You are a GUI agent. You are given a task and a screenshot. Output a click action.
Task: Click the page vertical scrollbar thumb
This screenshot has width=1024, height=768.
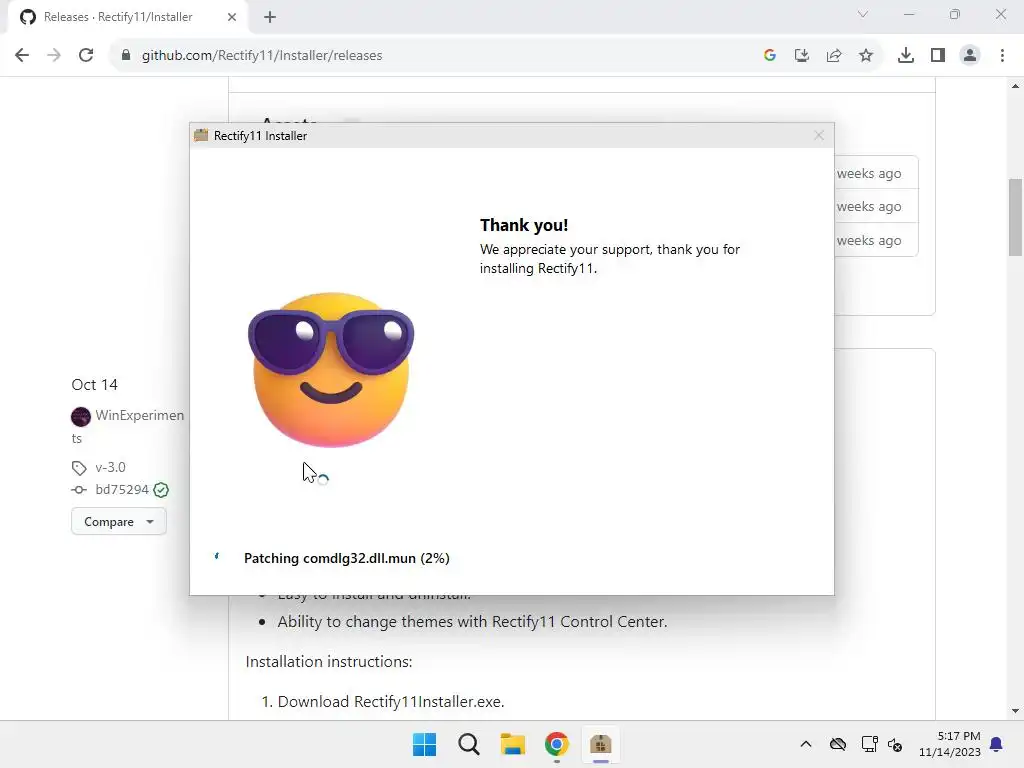pyautogui.click(x=1016, y=217)
